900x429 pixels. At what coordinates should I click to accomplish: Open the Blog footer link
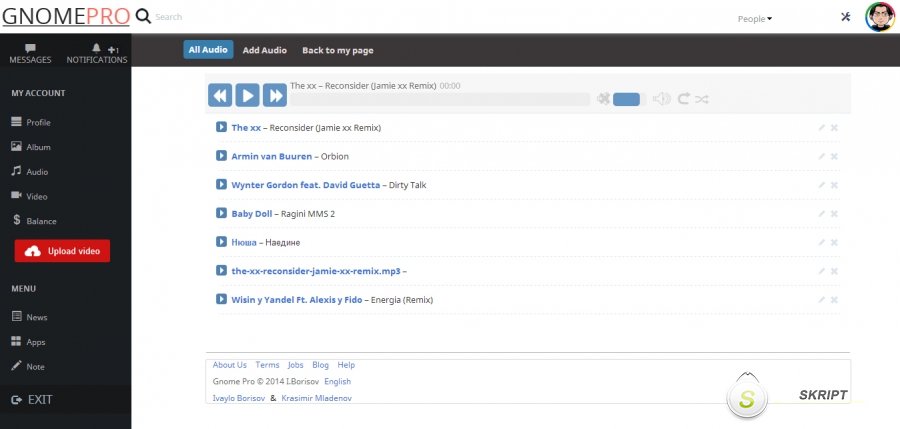320,365
